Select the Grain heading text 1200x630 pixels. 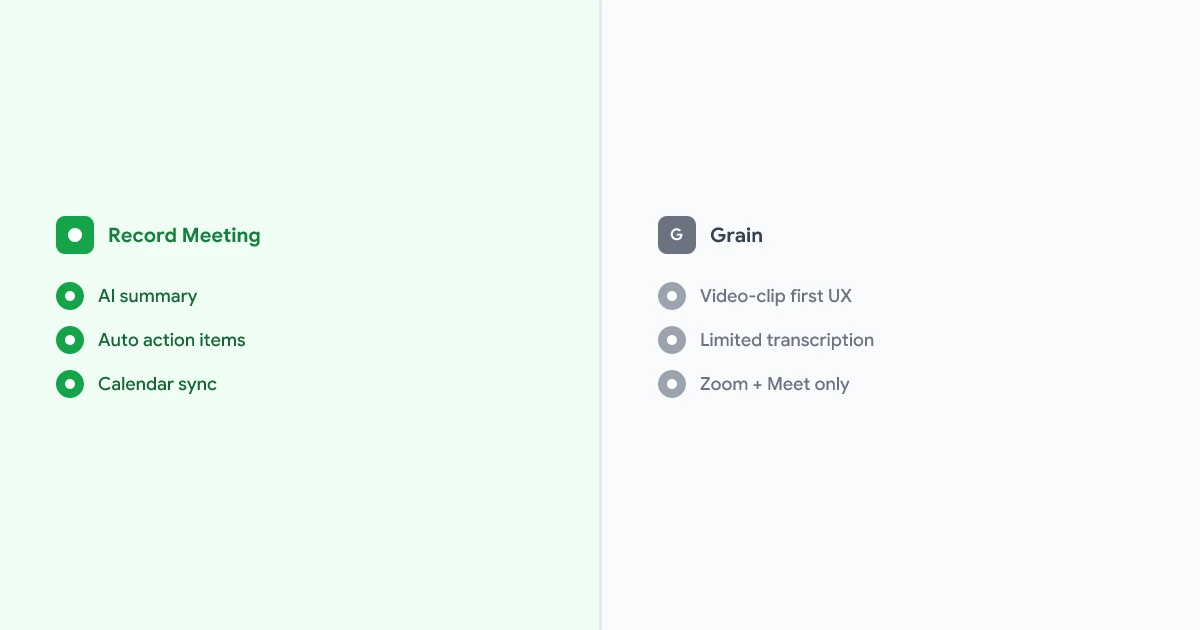pos(736,236)
